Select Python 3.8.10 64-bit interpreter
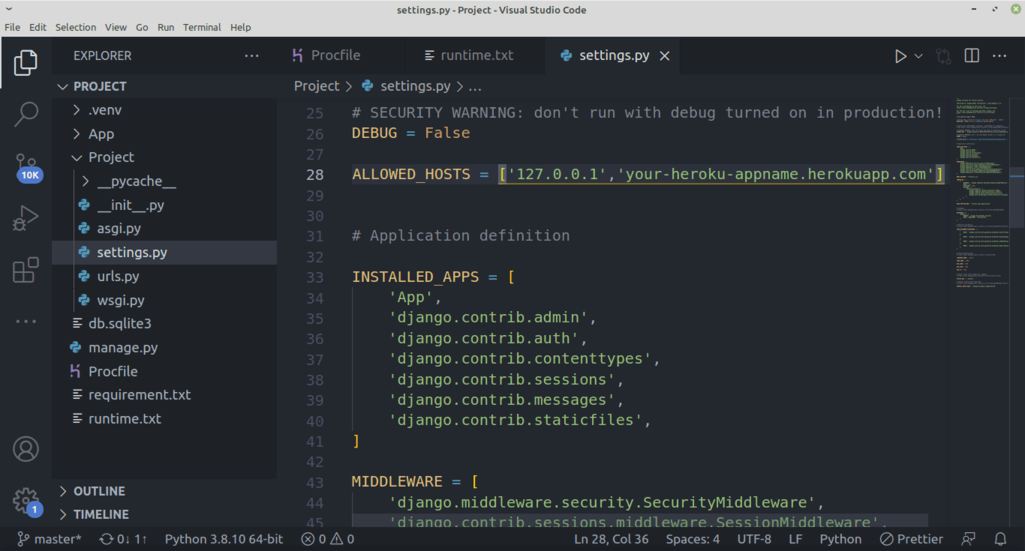Viewport: 1025px width, 551px height. [x=224, y=539]
